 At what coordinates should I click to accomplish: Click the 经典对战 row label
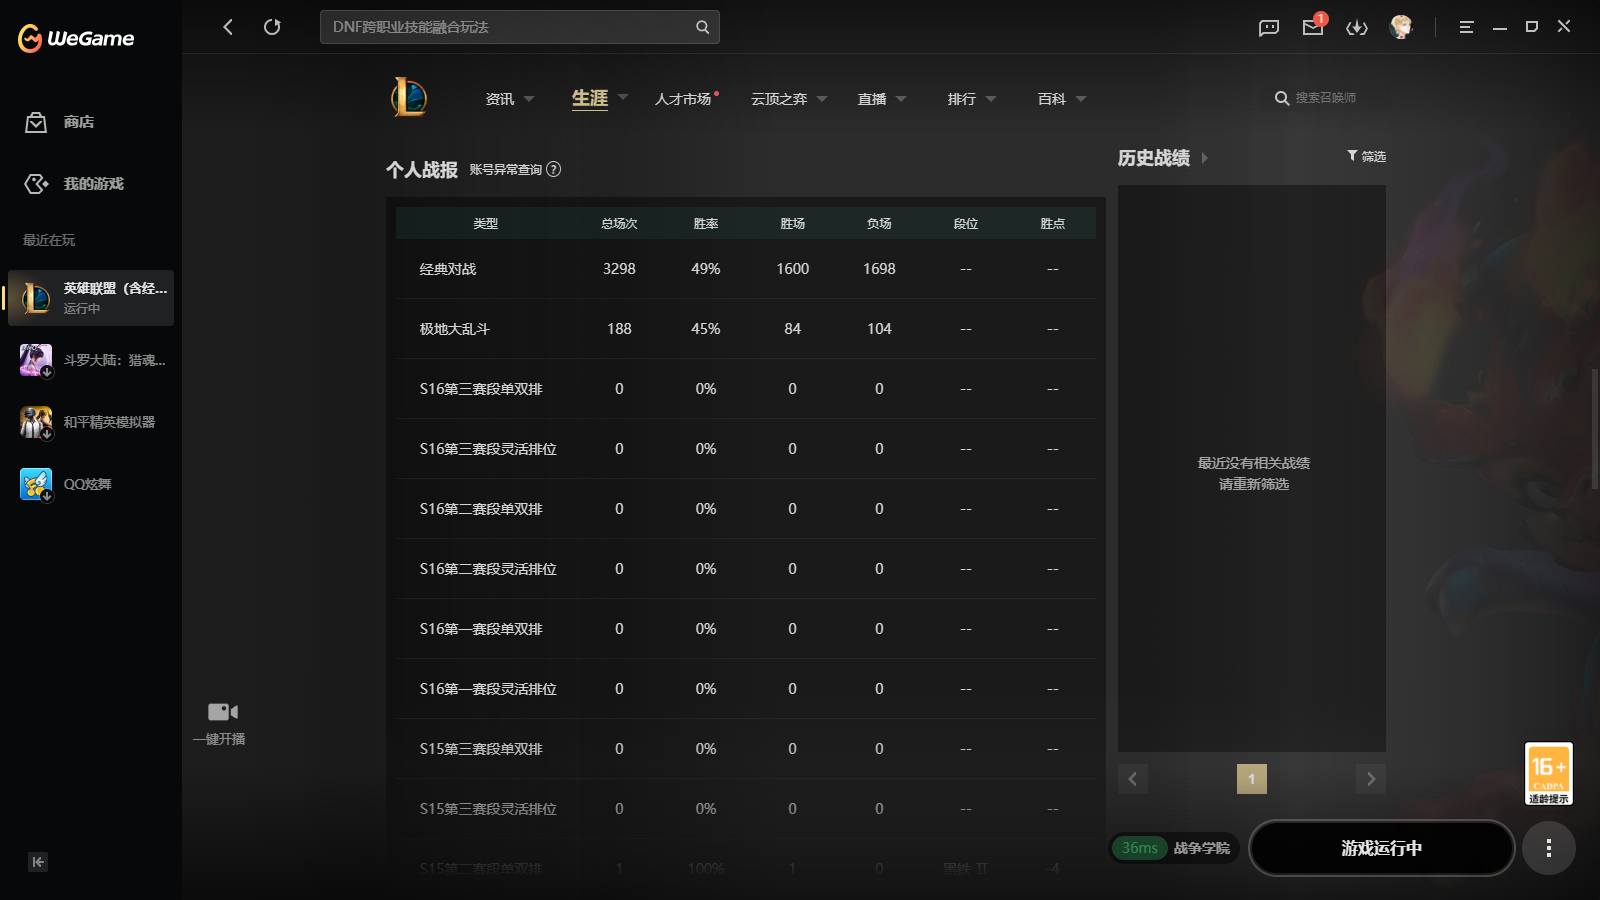448,269
